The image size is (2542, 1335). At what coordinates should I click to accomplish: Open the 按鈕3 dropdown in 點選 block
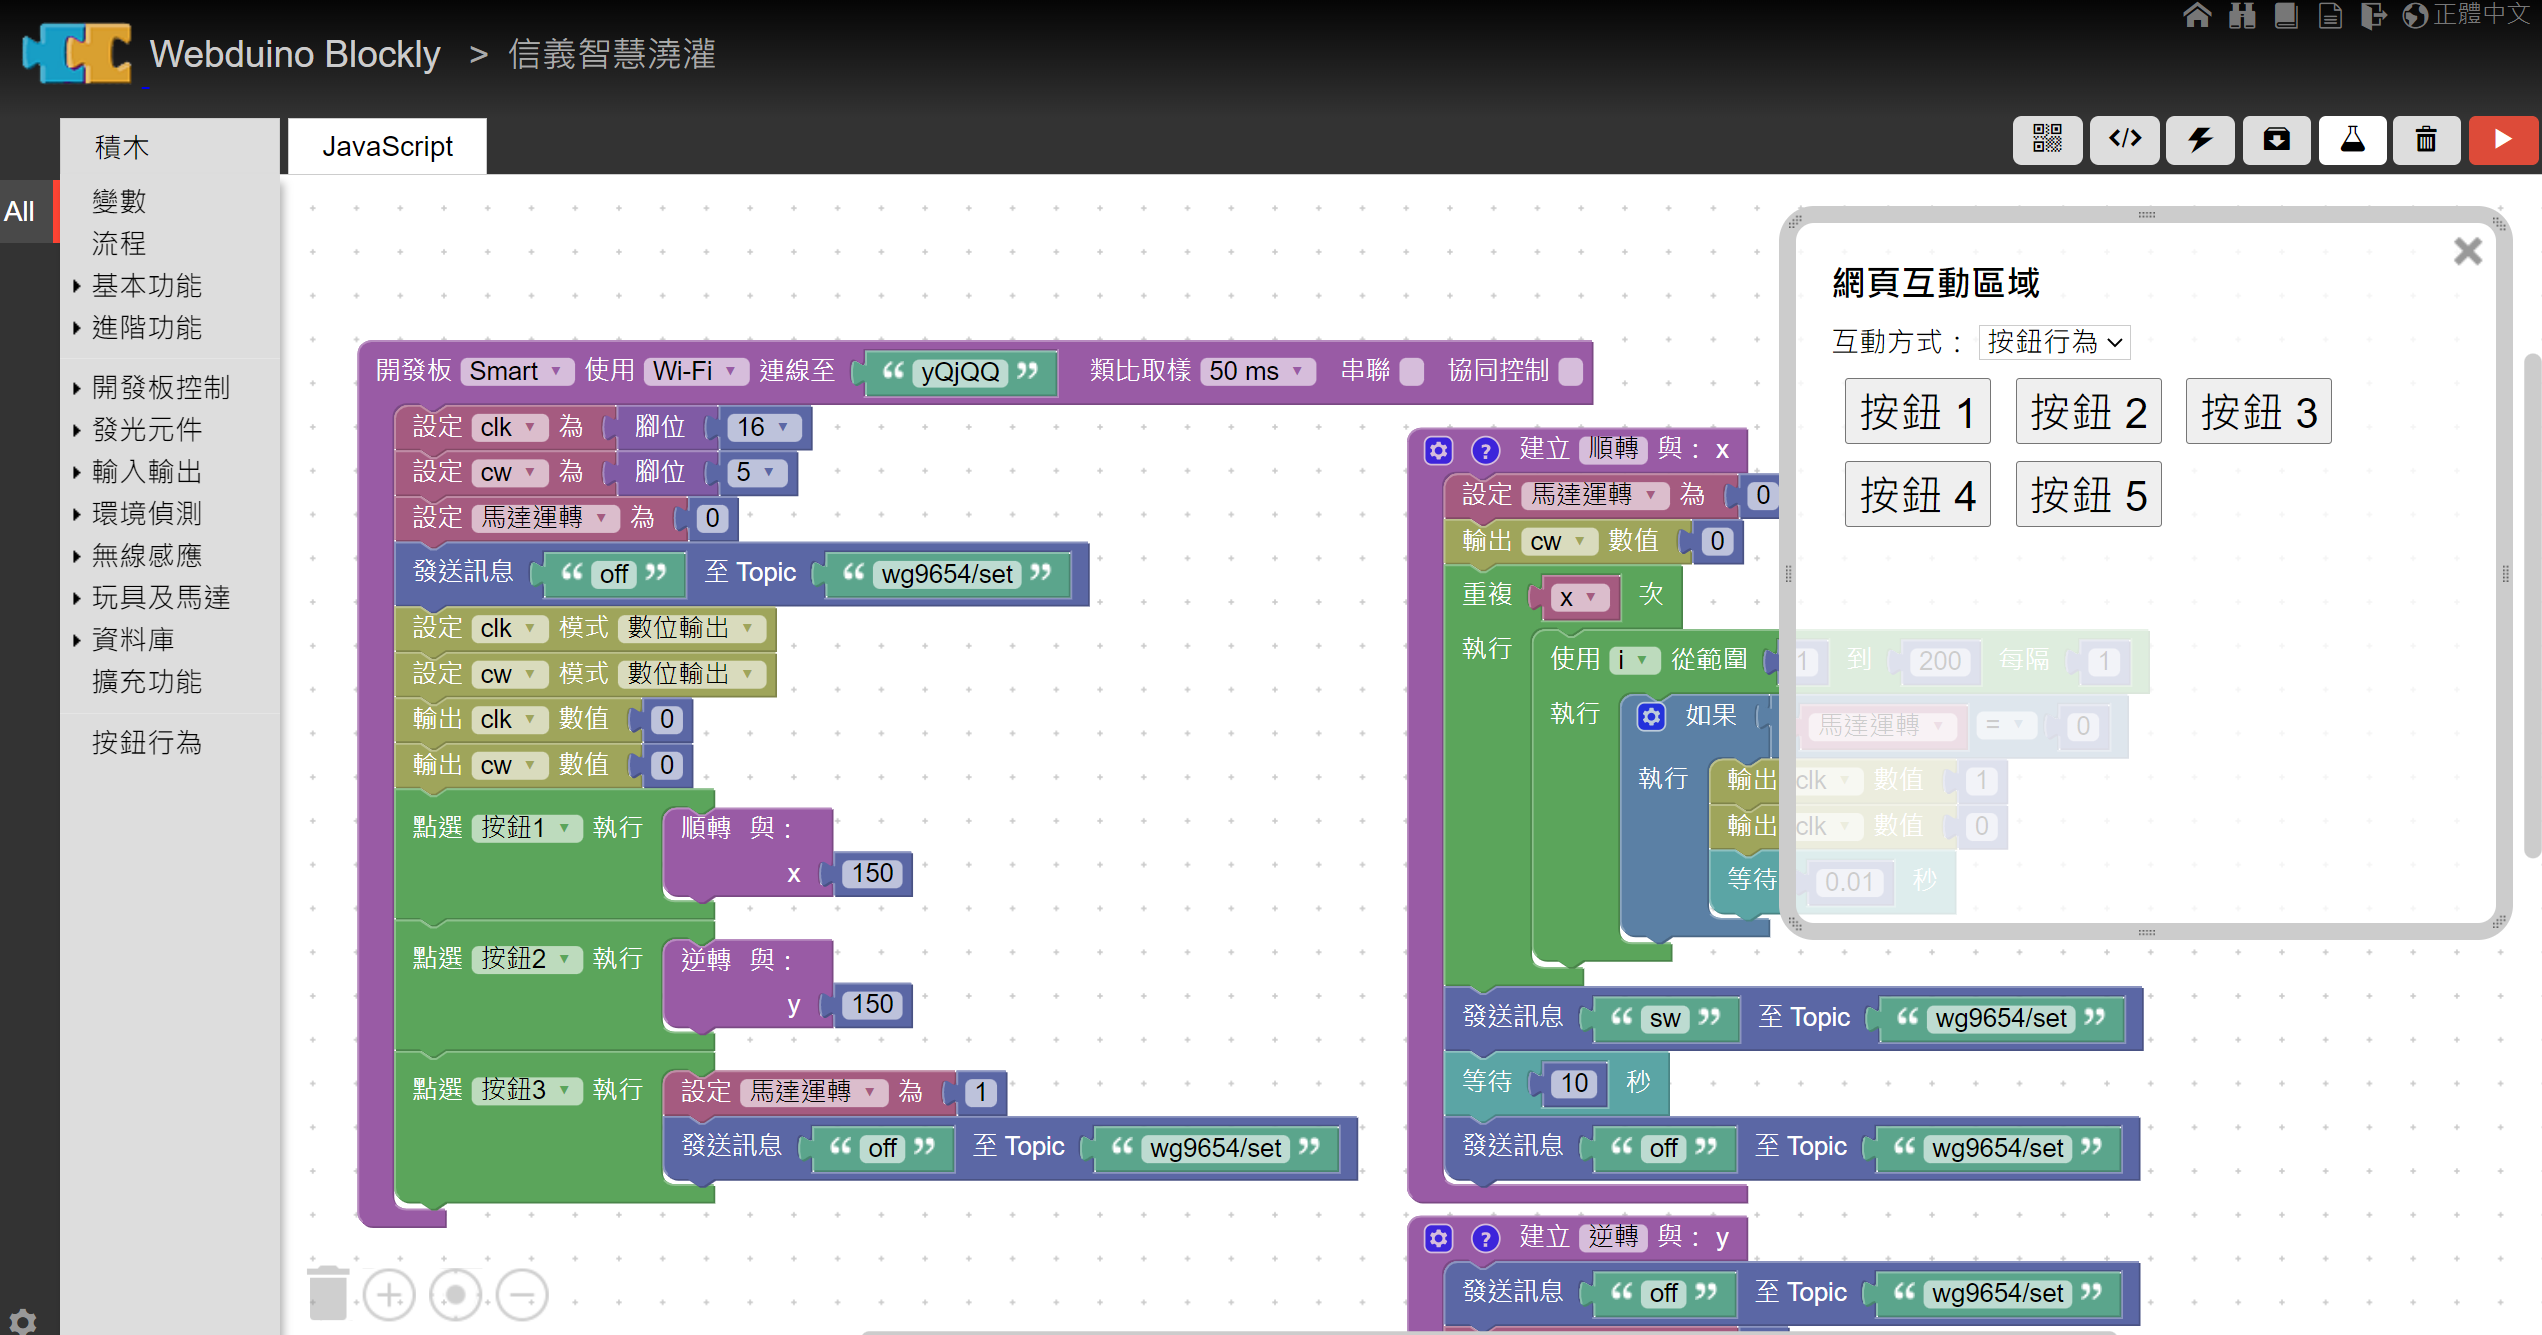[x=526, y=1090]
